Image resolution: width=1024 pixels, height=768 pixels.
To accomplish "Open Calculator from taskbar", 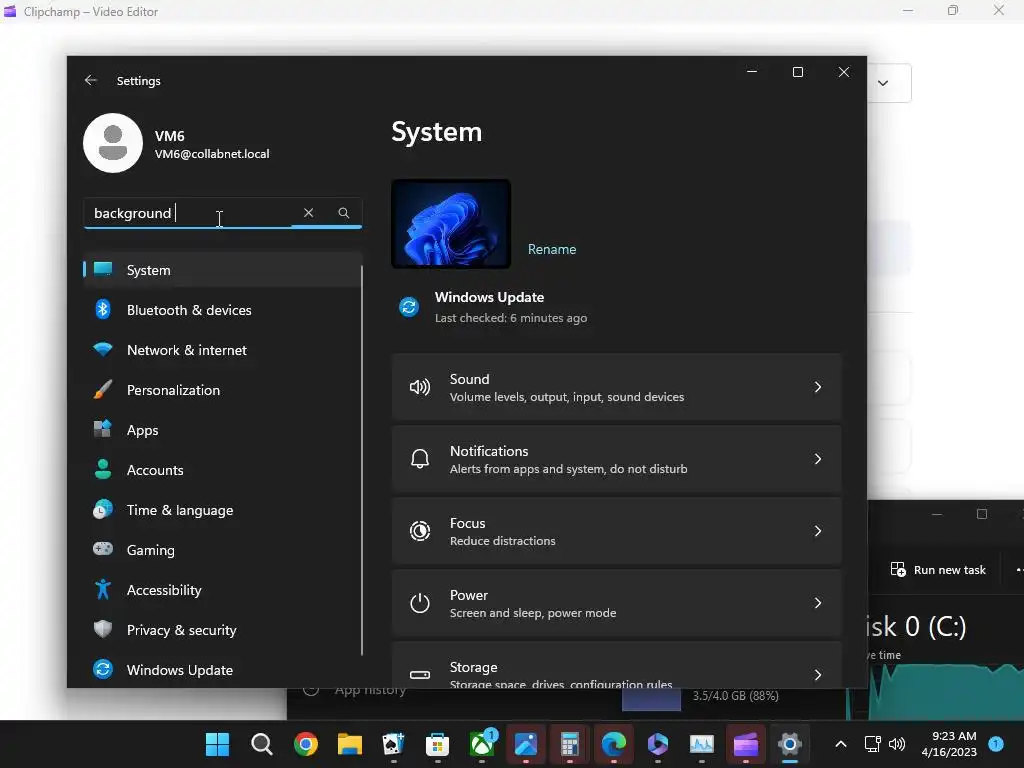I will pyautogui.click(x=569, y=744).
